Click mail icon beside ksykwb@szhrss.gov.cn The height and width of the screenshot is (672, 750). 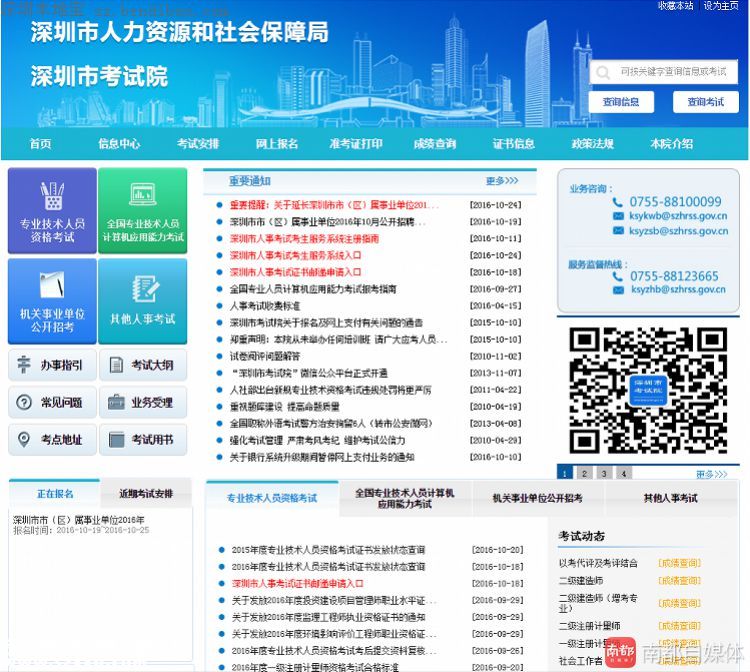[x=618, y=216]
